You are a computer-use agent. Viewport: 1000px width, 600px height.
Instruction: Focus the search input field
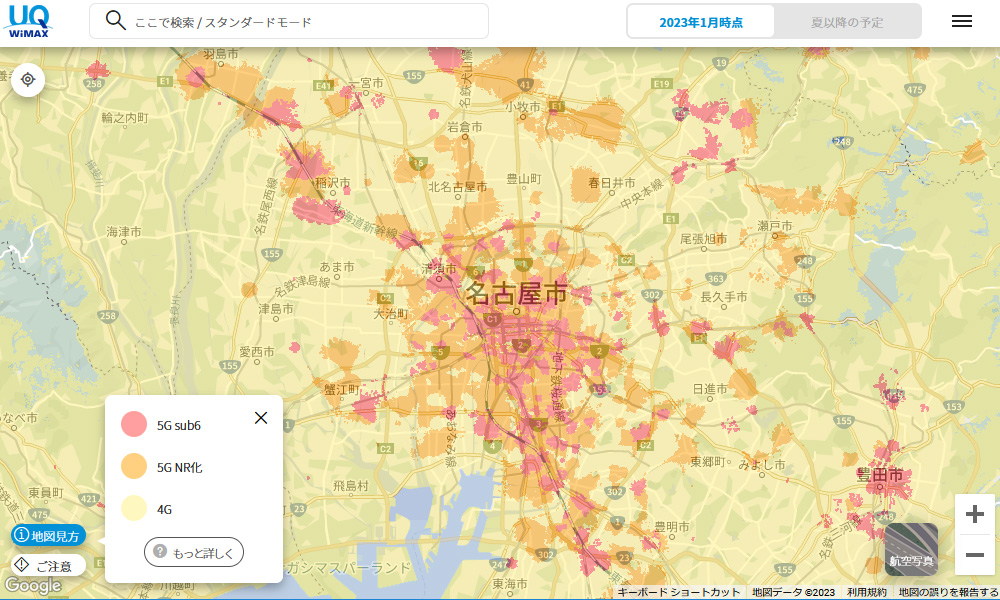pyautogui.click(x=300, y=21)
